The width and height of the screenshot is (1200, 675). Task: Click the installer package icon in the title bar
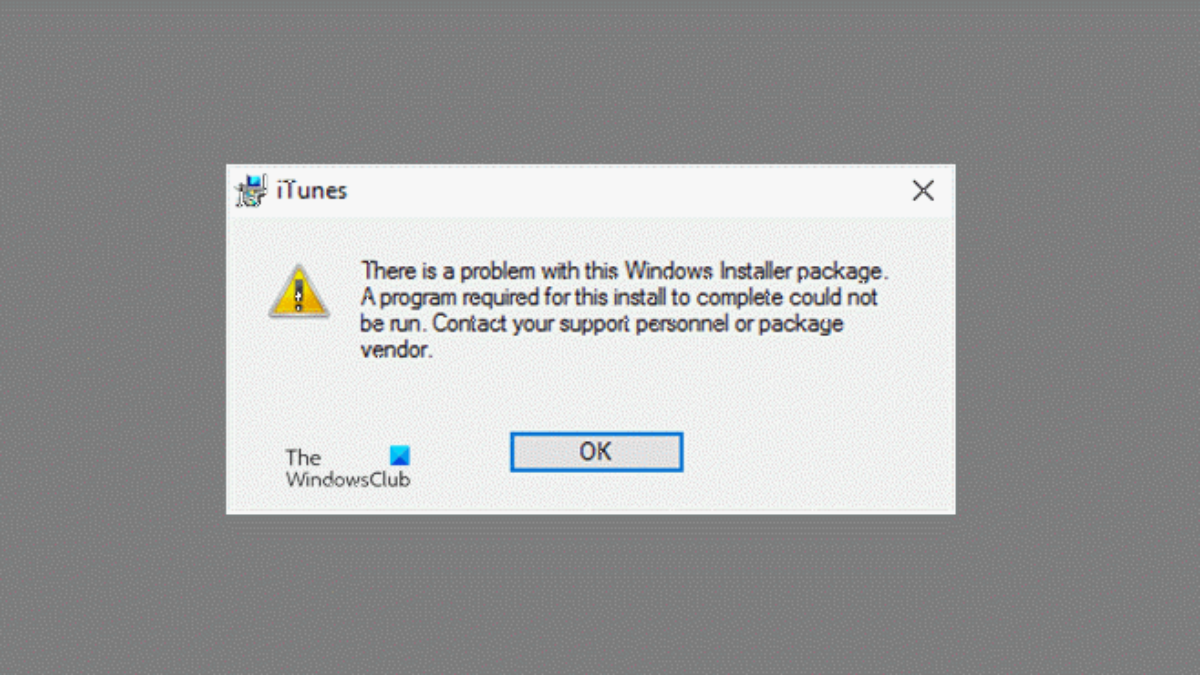251,190
